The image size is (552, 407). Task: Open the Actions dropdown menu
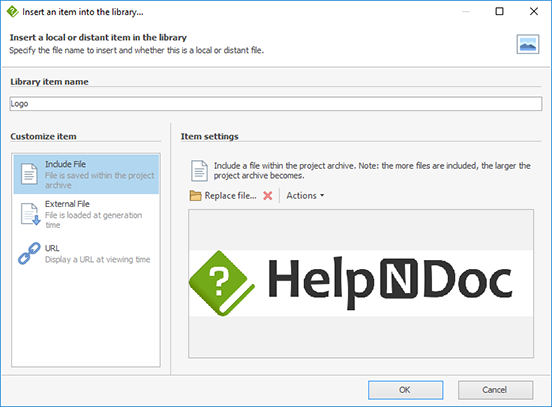[x=305, y=196]
